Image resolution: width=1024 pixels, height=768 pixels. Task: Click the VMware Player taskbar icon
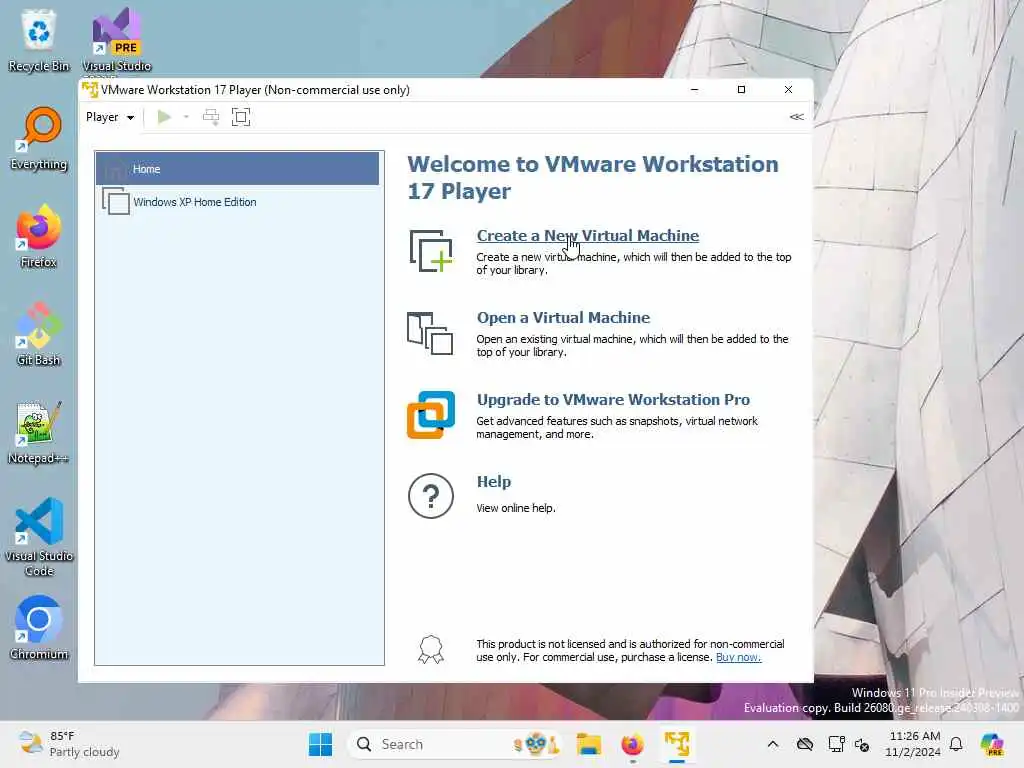[x=677, y=744]
